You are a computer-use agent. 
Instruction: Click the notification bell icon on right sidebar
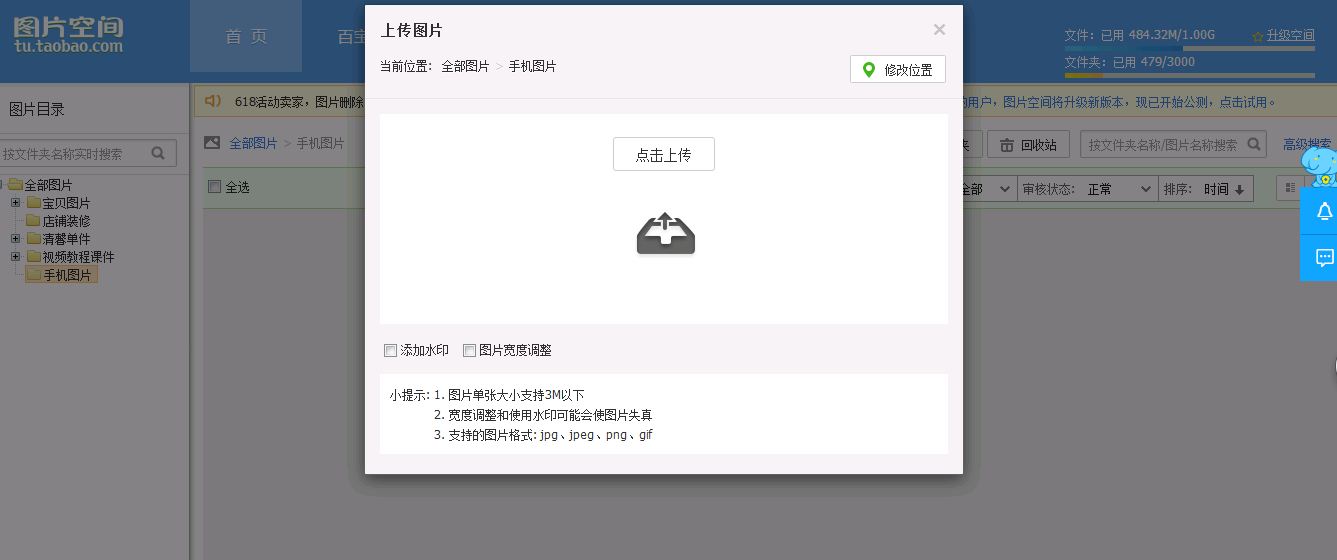pyautogui.click(x=1324, y=211)
